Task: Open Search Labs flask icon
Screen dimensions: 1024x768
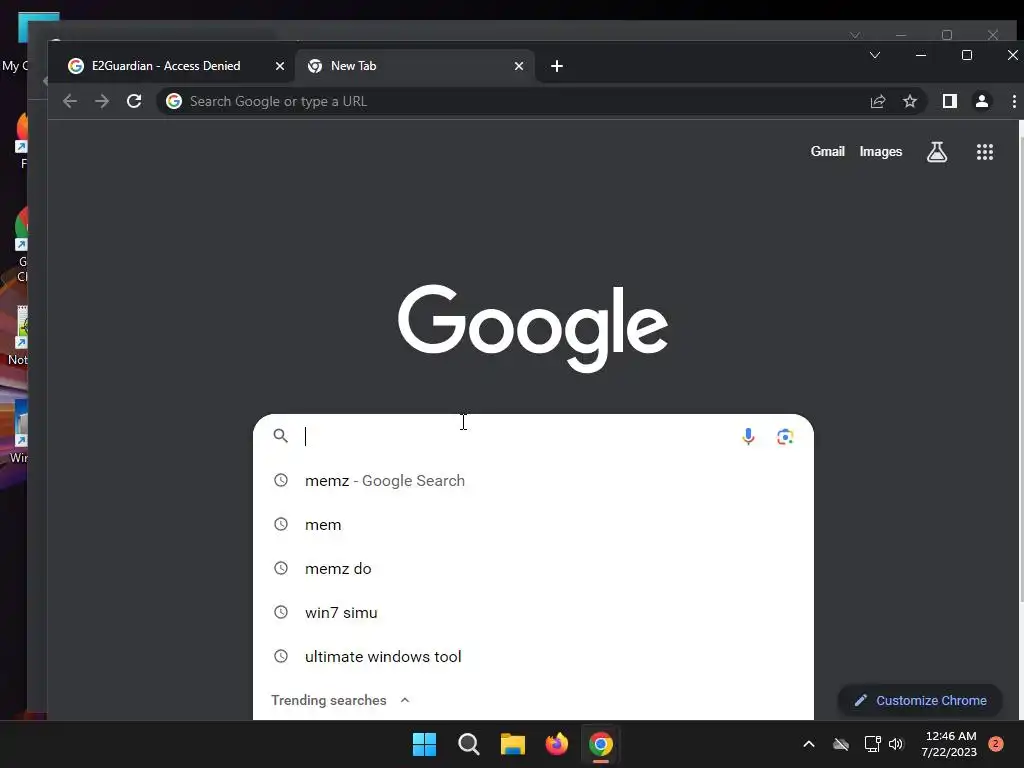Action: coord(936,152)
